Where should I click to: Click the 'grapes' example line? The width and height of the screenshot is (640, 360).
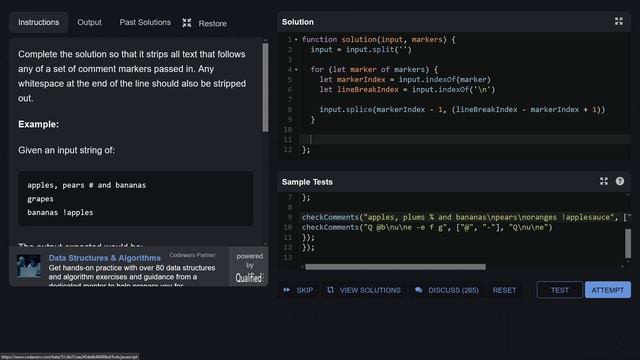(x=40, y=199)
